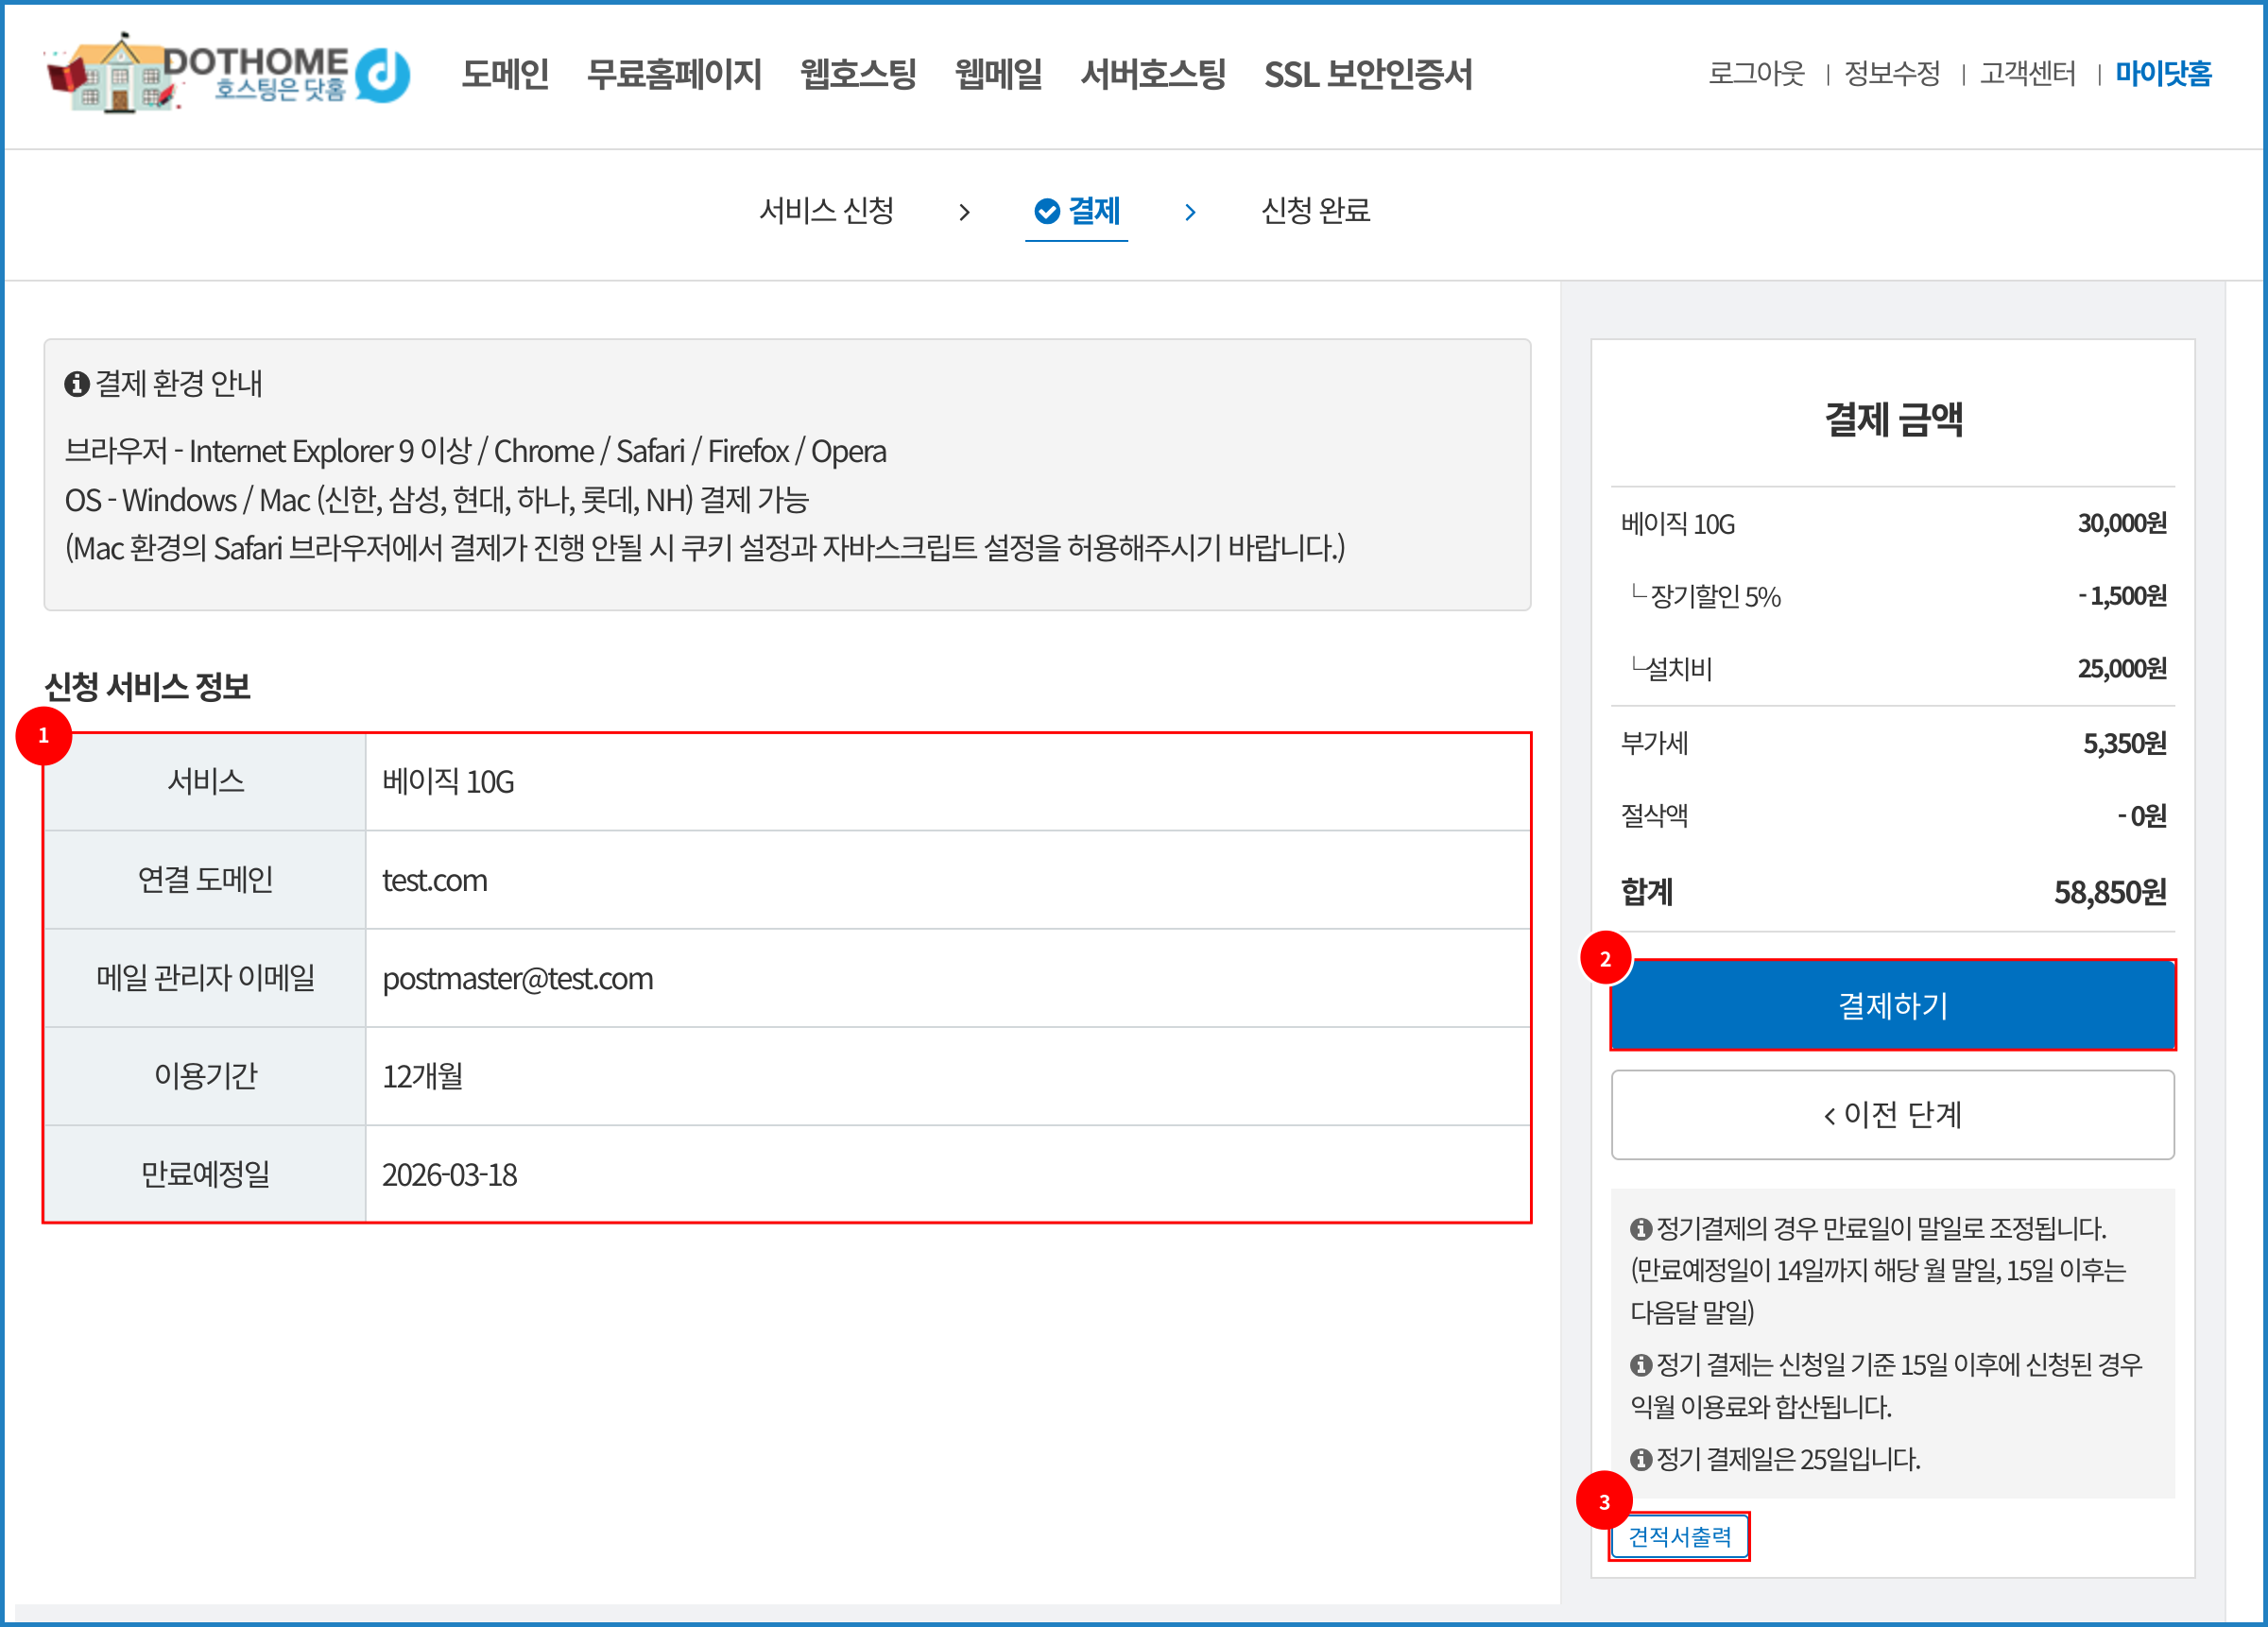
Task: Click info icon beside 정기 결제일은 25일입니다
Action: coord(1640,1459)
